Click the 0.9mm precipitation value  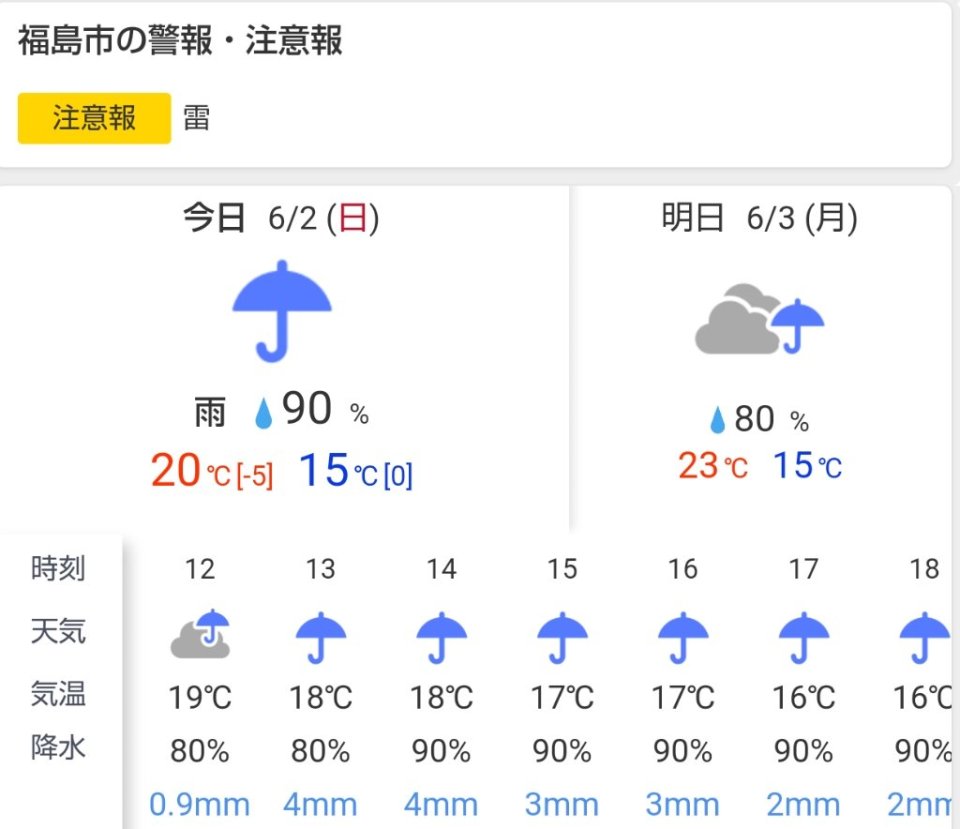tap(200, 804)
